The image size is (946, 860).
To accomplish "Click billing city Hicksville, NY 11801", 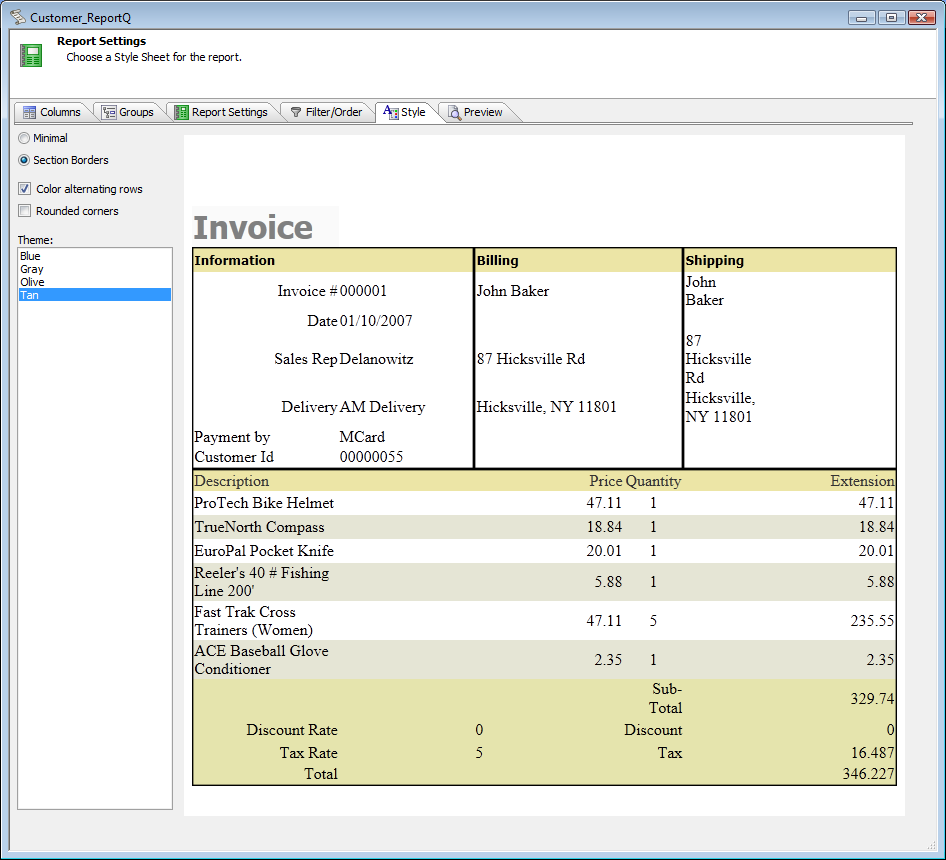I will point(547,407).
